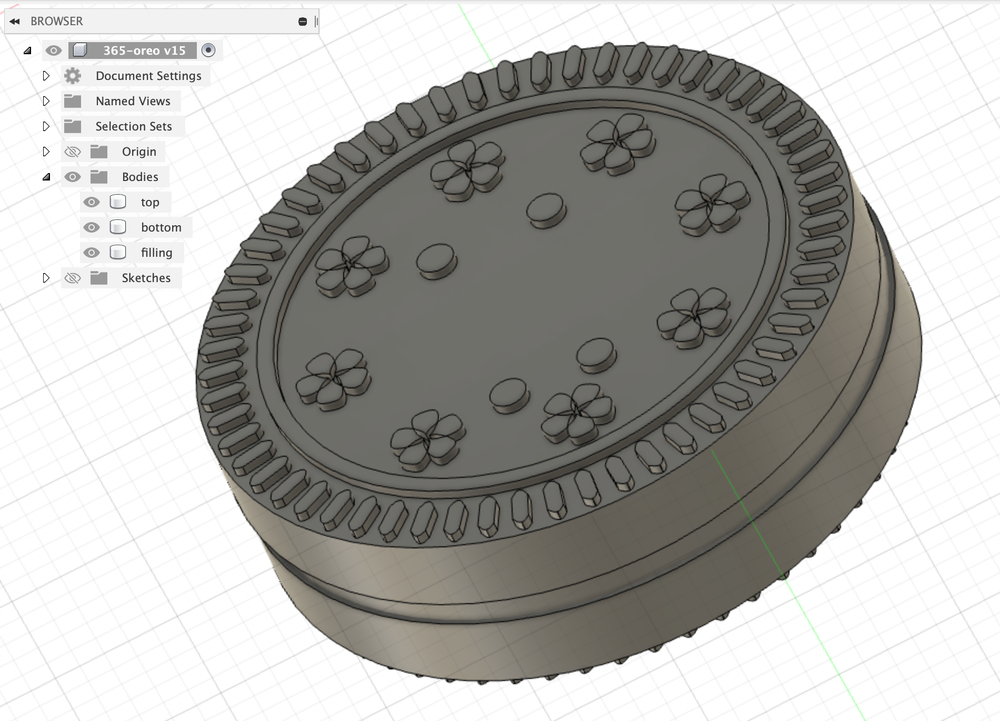Collapse the 365-oreo v15 root node
The height and width of the screenshot is (721, 1000).
(x=27, y=50)
